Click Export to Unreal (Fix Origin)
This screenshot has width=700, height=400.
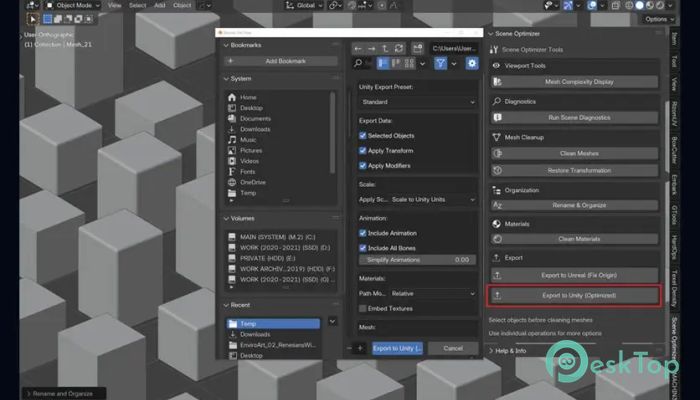[x=575, y=275]
